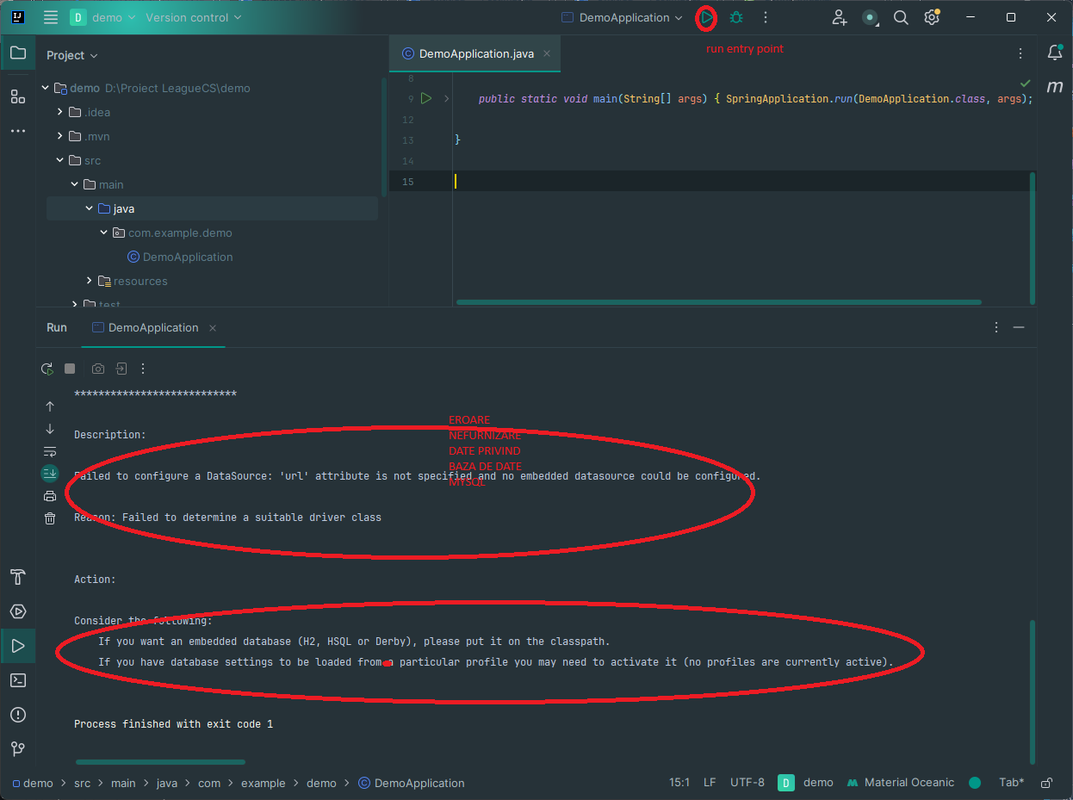This screenshot has height=800, width=1073.
Task: Click the console vertical scrollbar
Action: 1032,691
